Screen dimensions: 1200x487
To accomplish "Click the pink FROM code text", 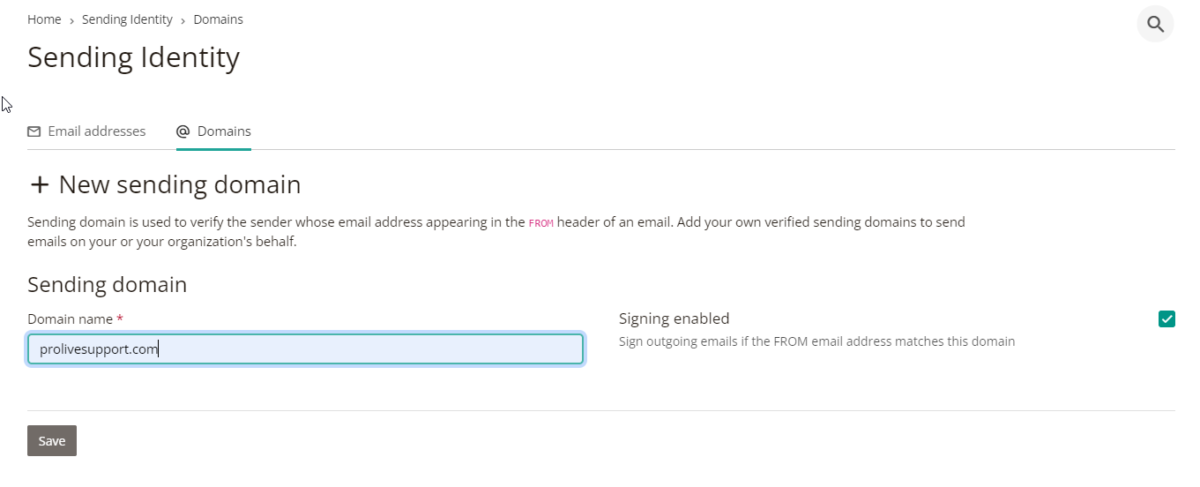I will pyautogui.click(x=541, y=223).
